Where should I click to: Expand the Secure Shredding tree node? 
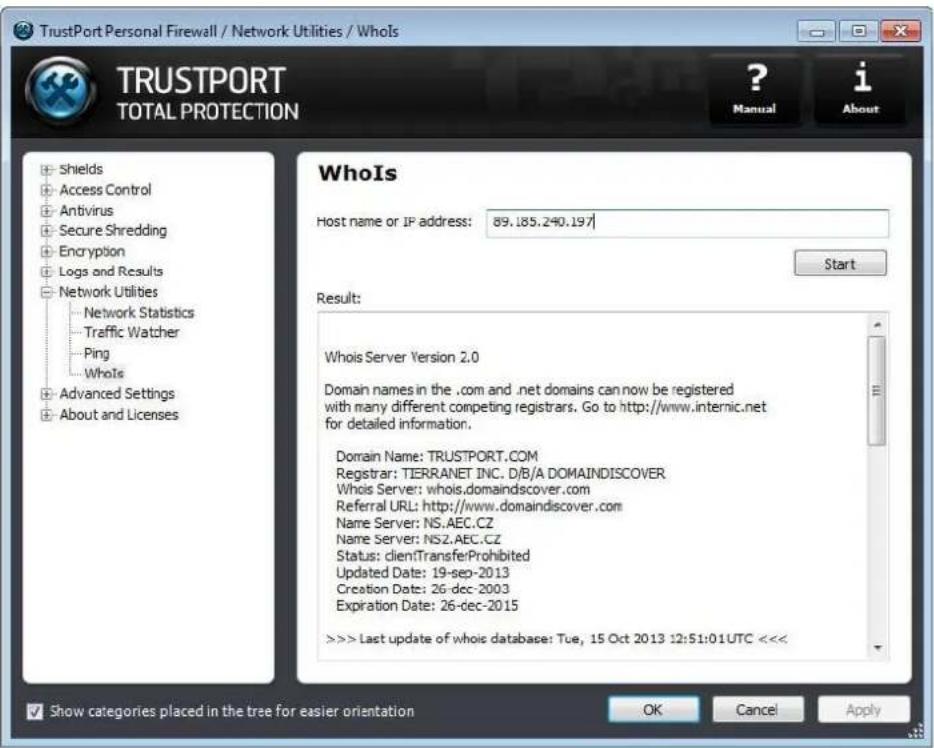pos(46,230)
